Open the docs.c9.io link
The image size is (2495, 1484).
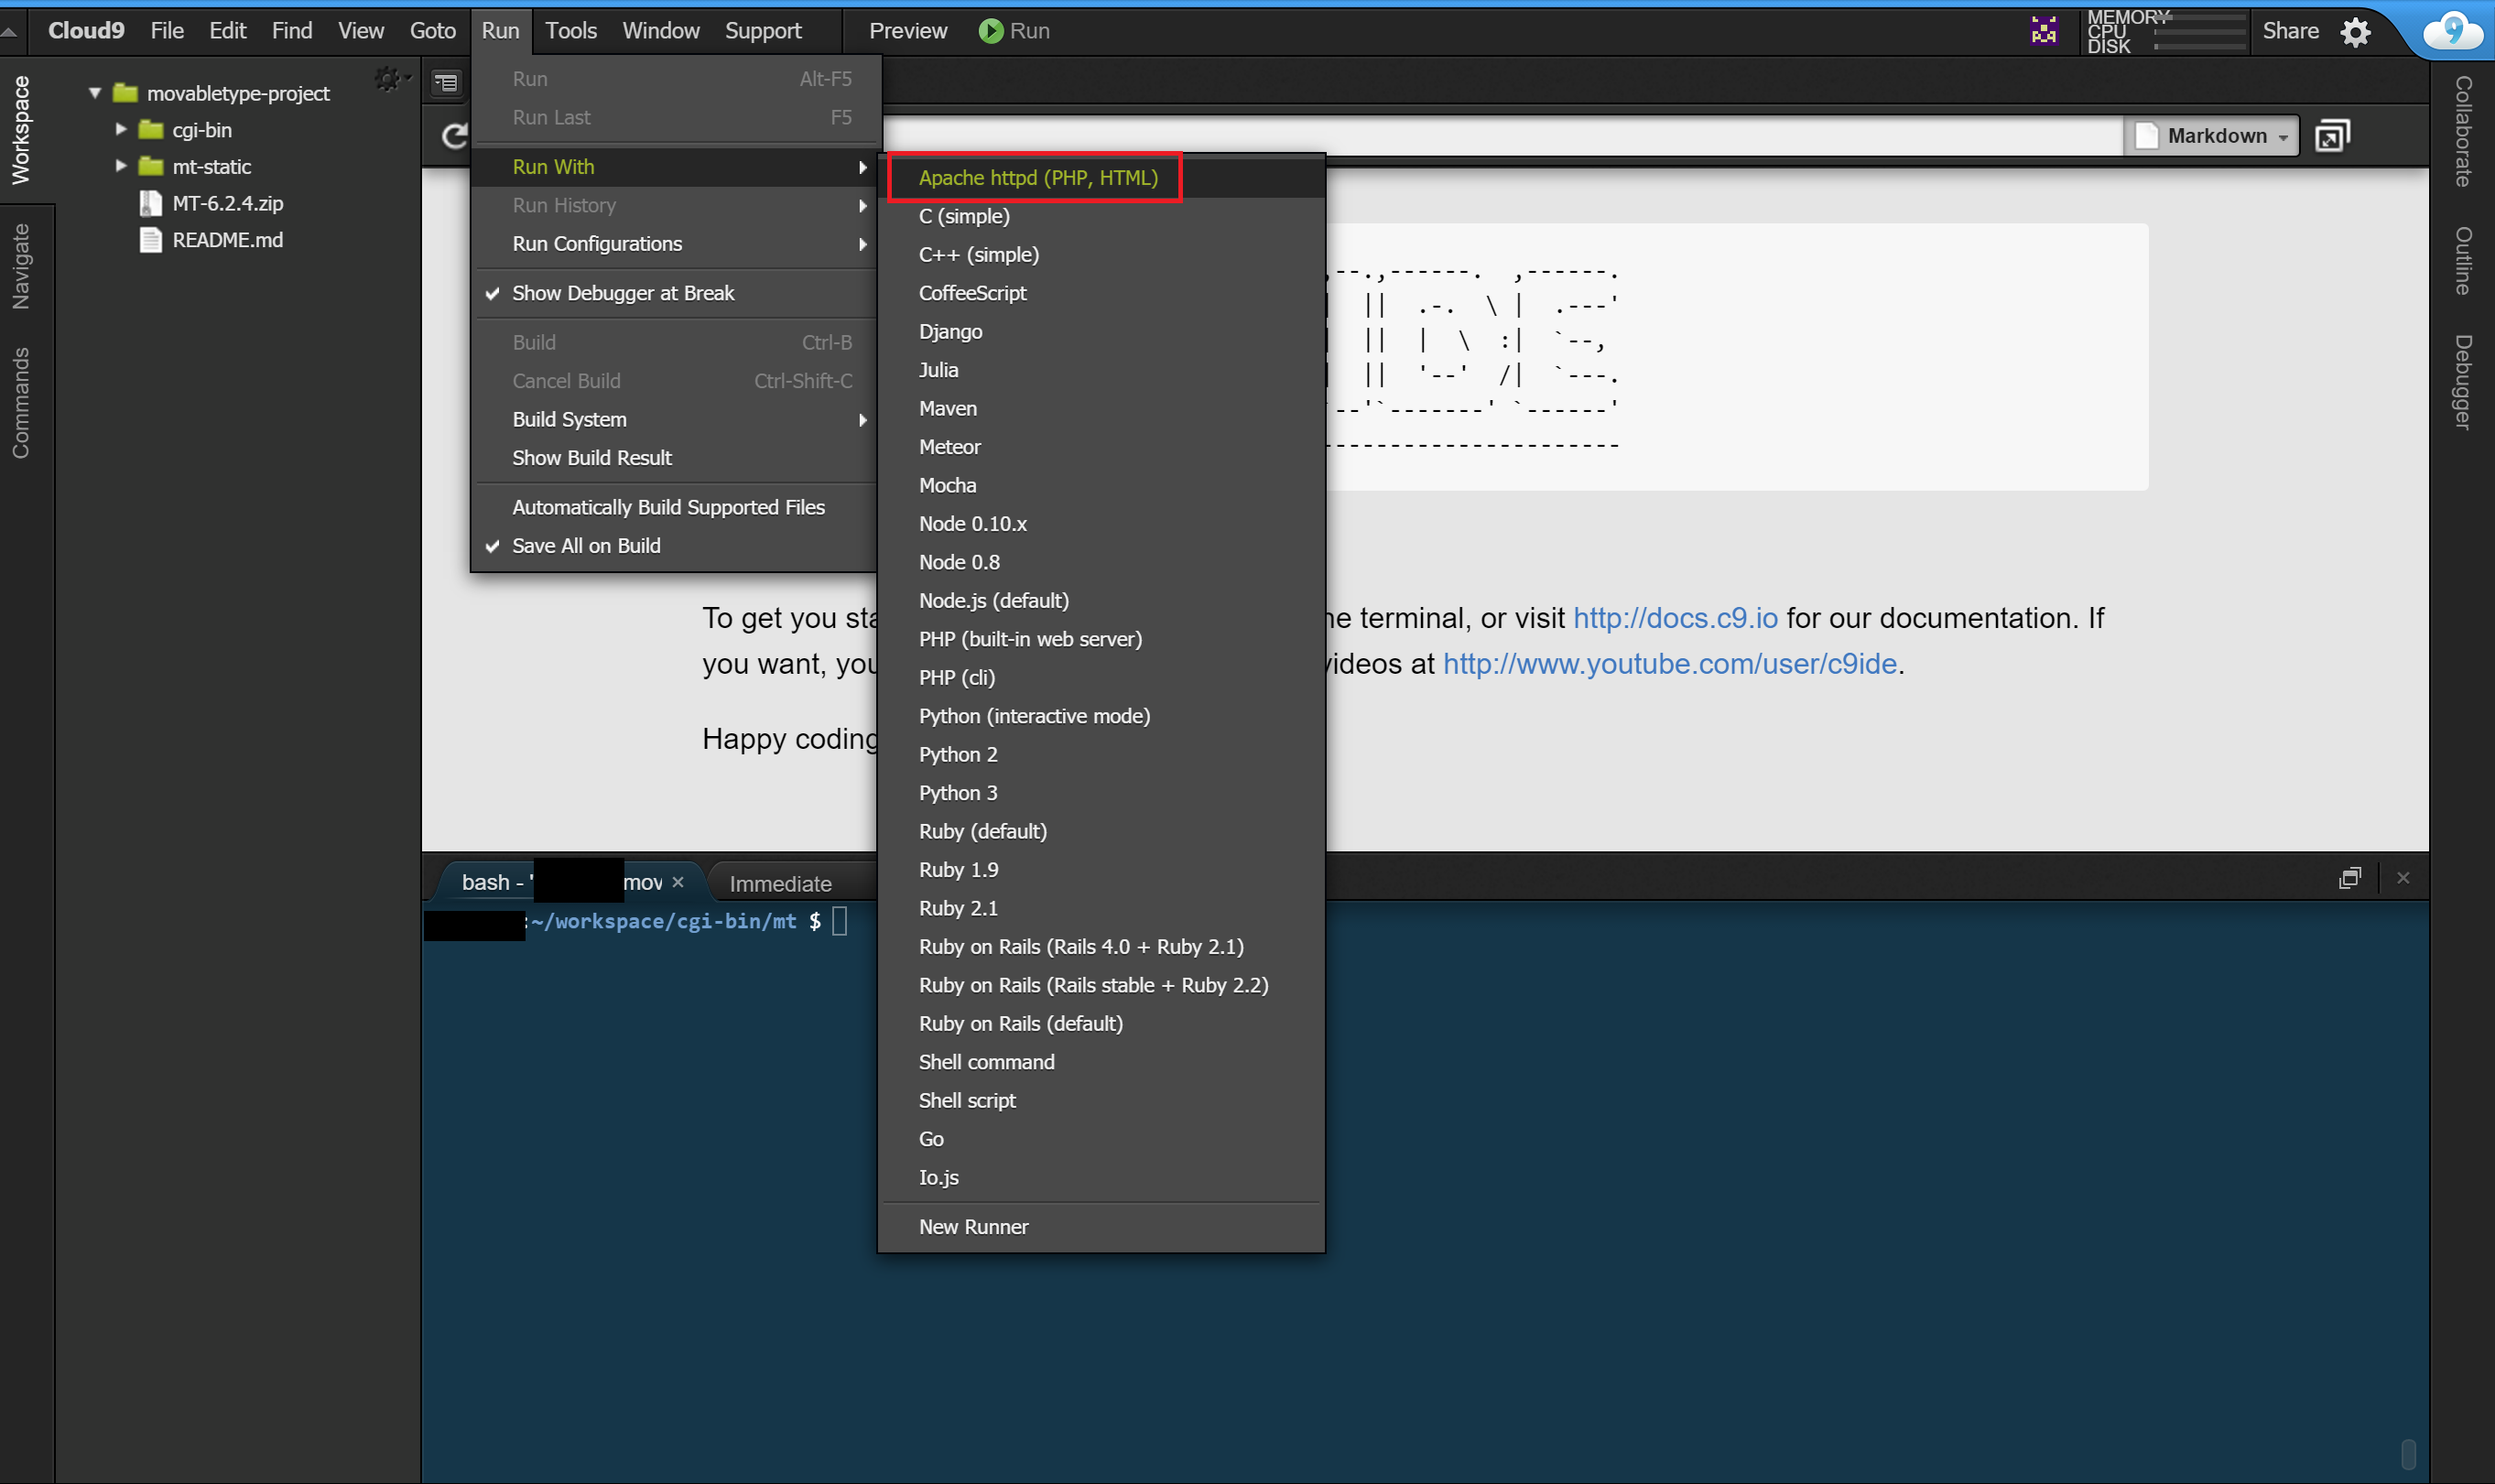tap(1675, 618)
